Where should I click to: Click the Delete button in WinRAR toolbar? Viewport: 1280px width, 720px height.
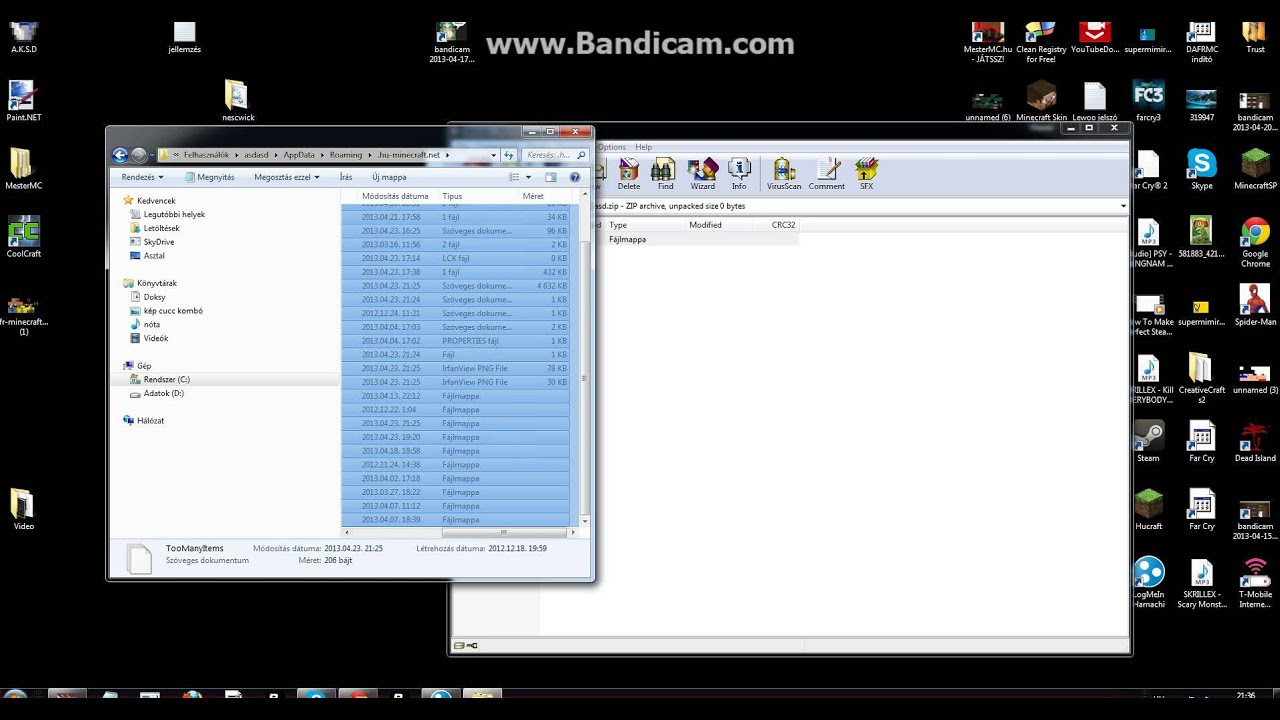(x=629, y=174)
